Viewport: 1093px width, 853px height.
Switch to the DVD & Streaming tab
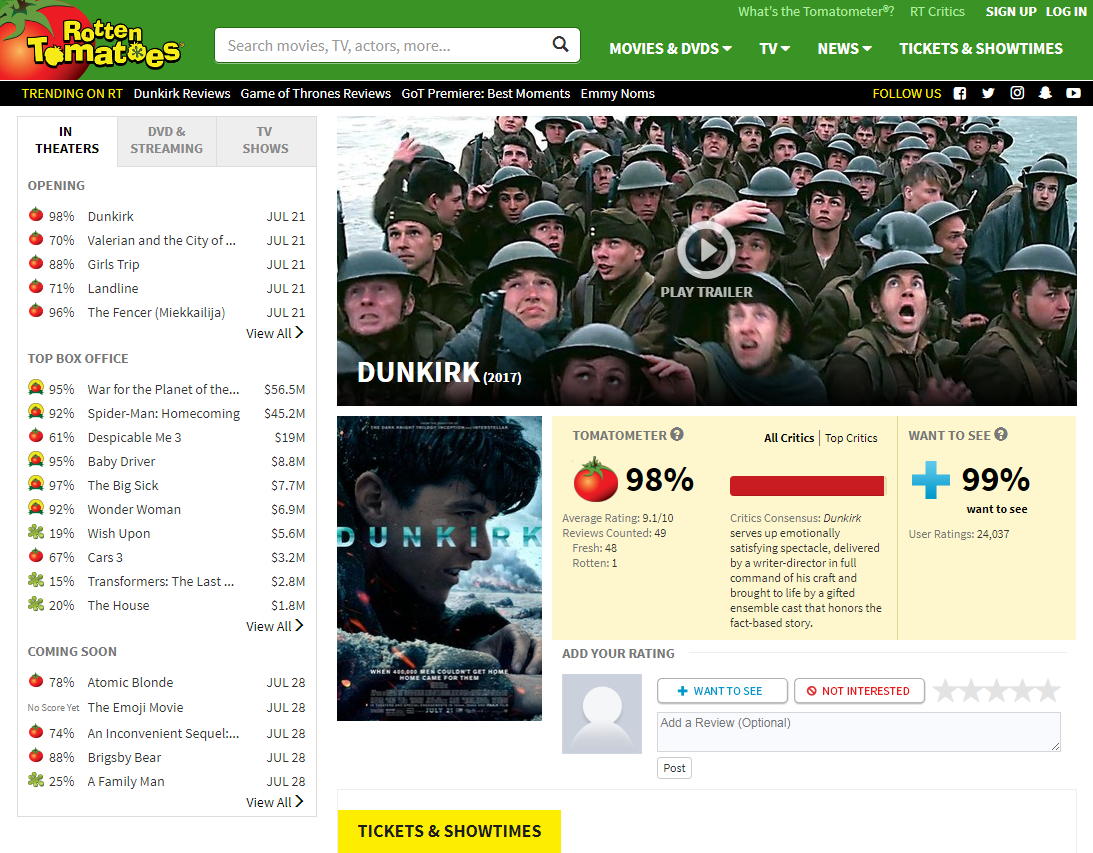click(166, 141)
